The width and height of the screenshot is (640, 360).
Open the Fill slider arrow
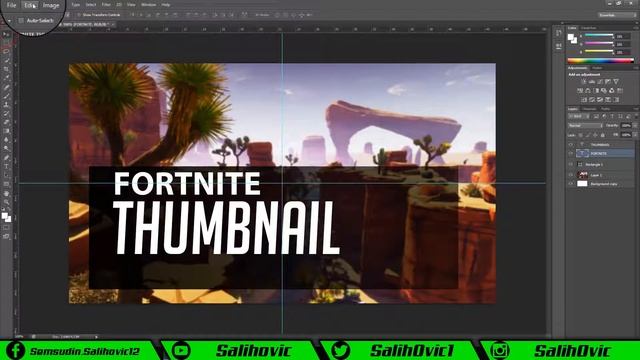635,135
